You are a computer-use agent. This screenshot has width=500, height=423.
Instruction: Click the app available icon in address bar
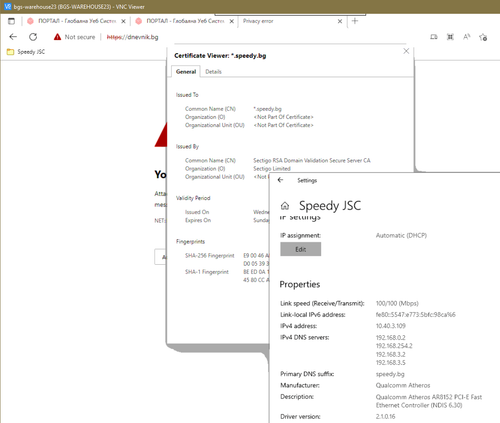point(434,37)
